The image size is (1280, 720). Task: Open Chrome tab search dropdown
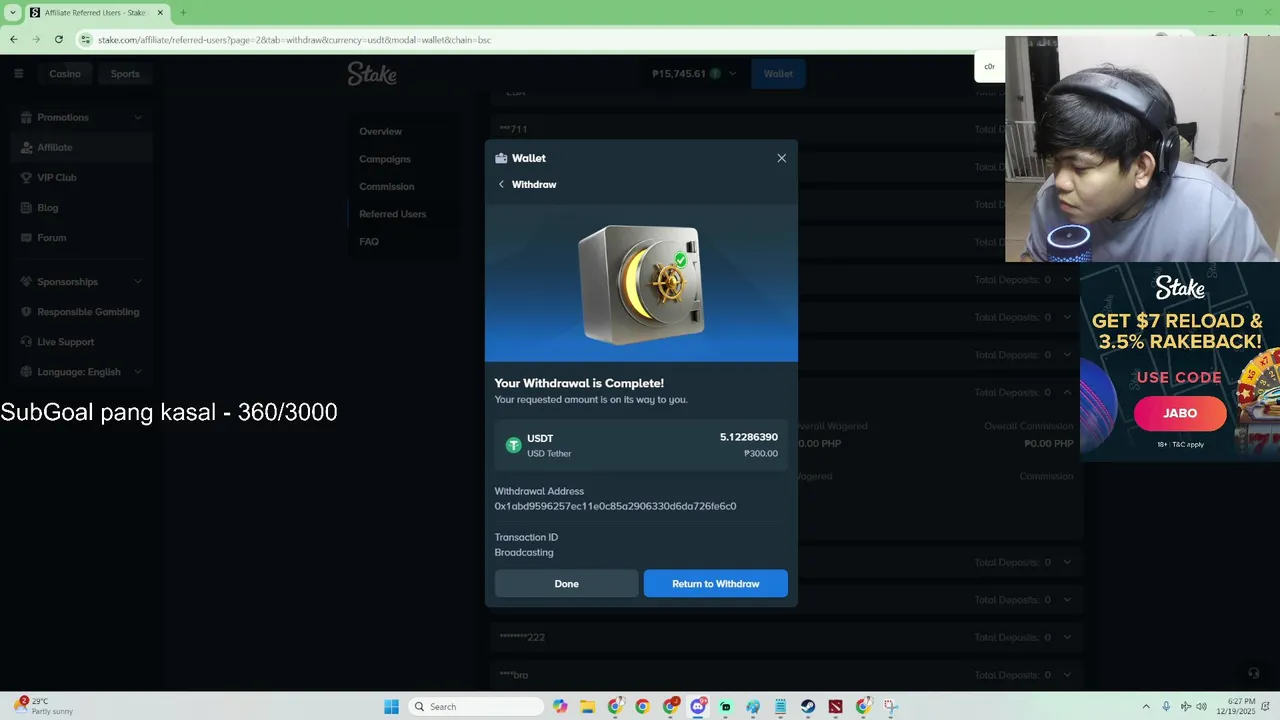pyautogui.click(x=13, y=13)
